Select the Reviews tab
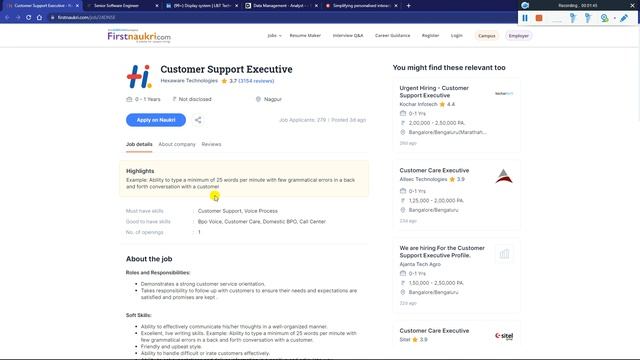The image size is (640, 360). [211, 144]
